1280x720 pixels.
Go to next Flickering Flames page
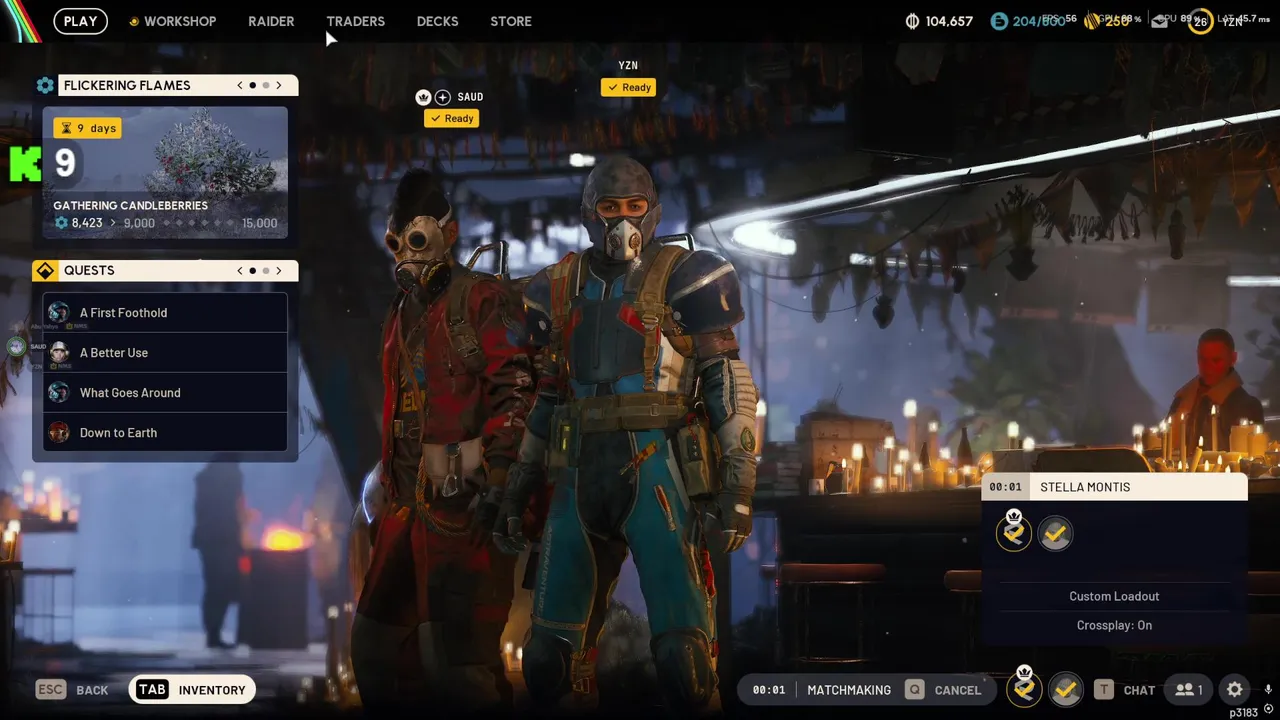(x=279, y=86)
